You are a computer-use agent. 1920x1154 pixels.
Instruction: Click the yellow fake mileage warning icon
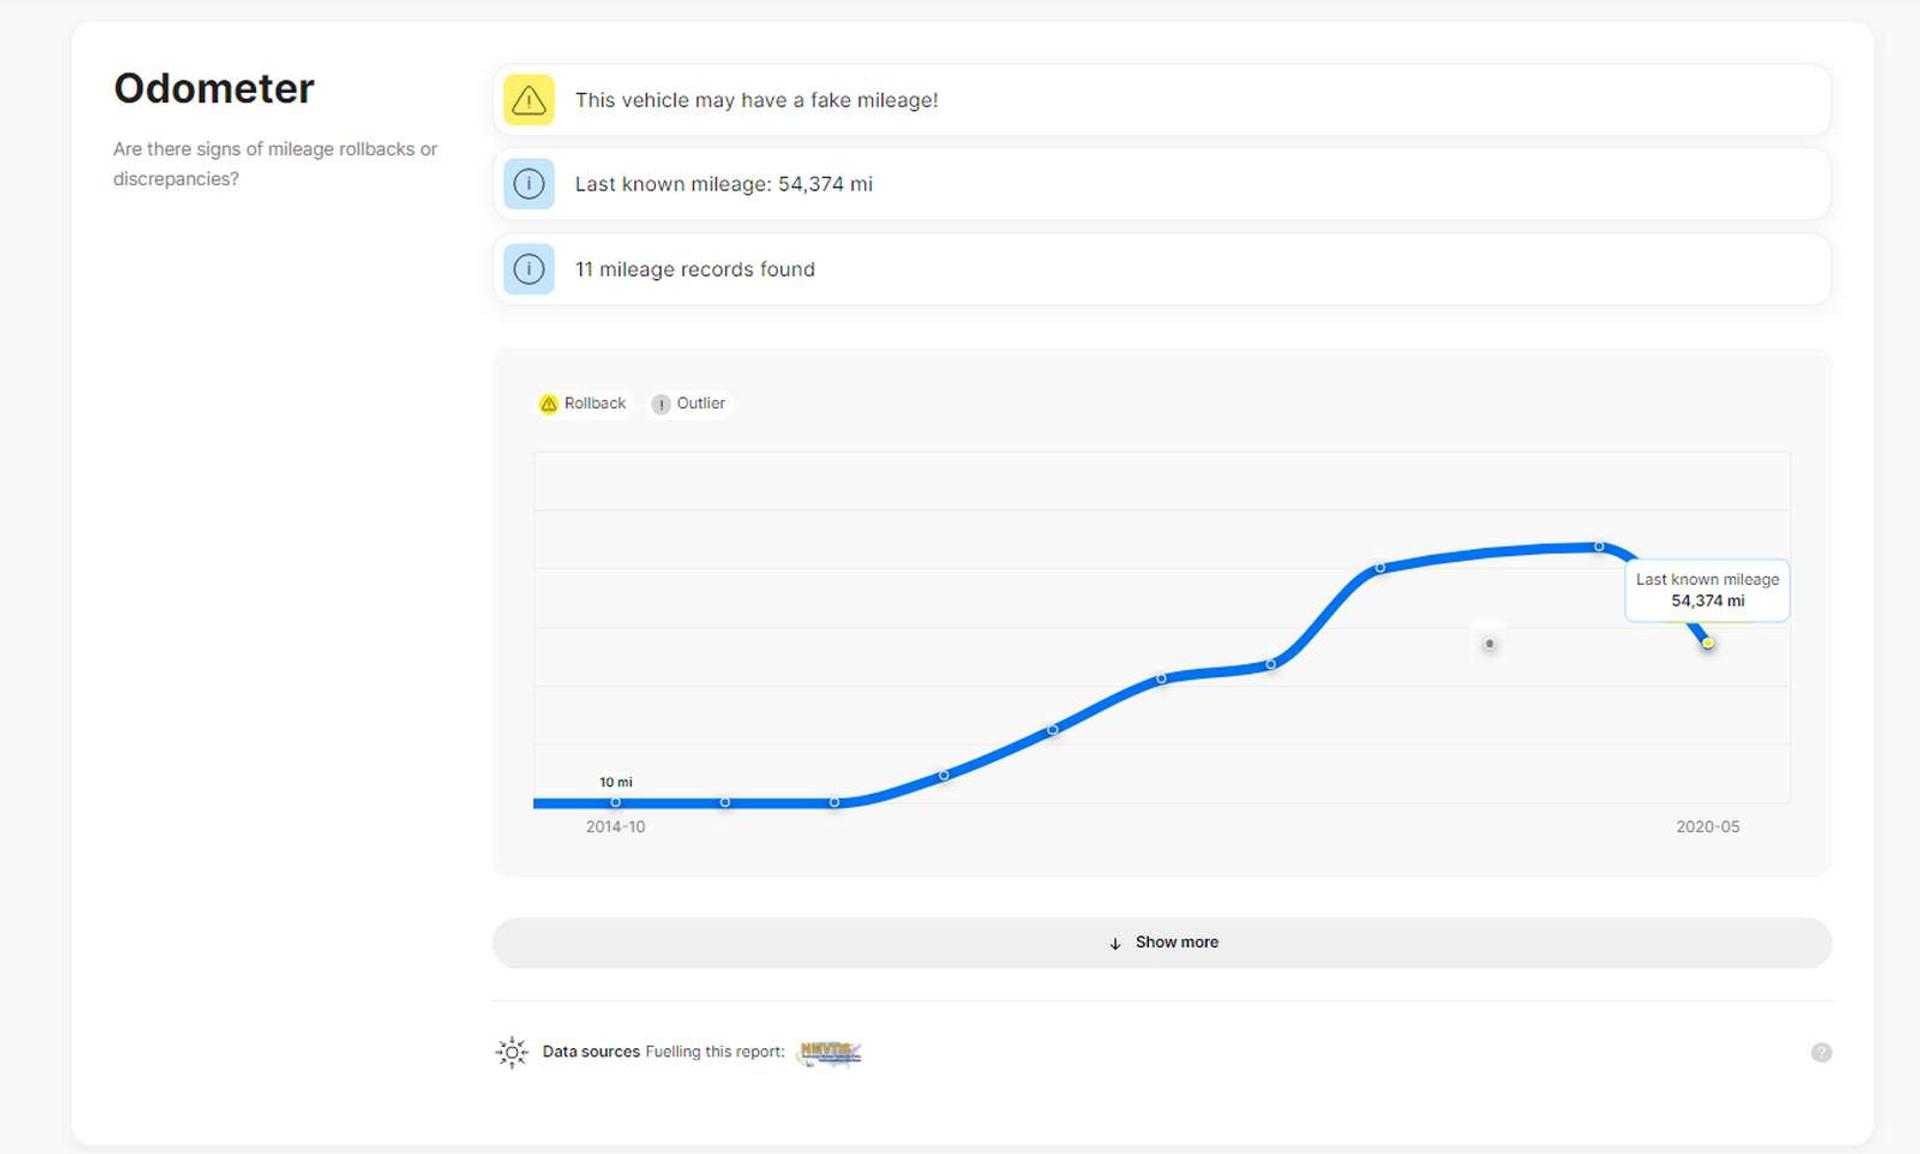click(528, 100)
